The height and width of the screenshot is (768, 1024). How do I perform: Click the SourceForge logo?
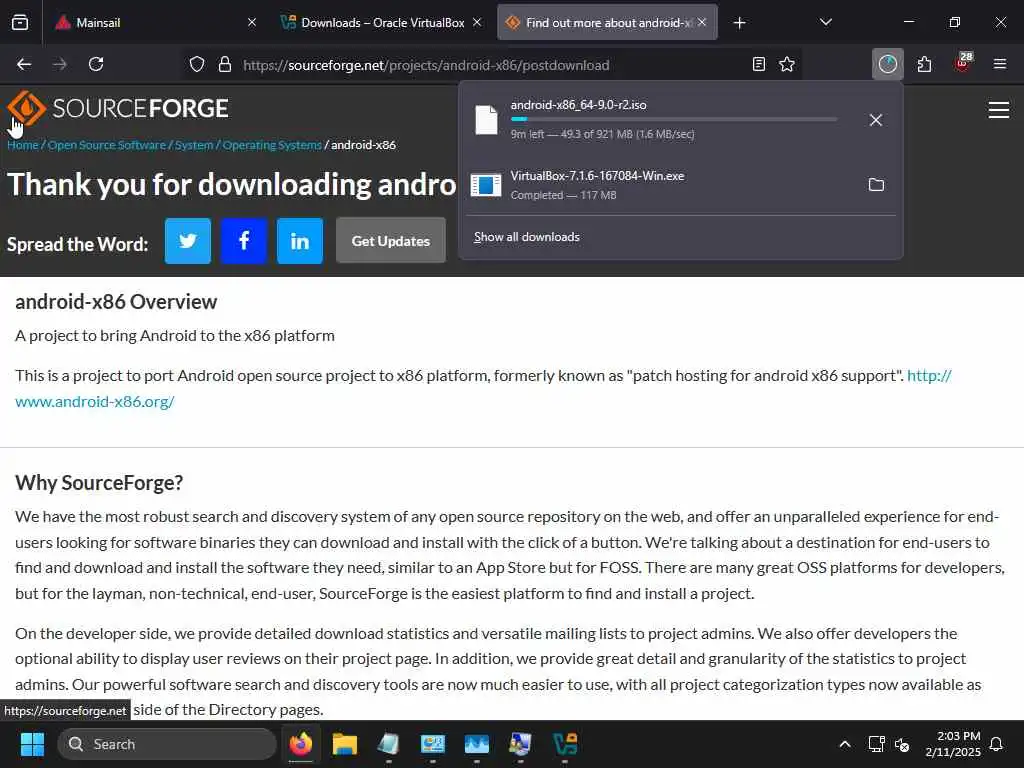click(118, 108)
